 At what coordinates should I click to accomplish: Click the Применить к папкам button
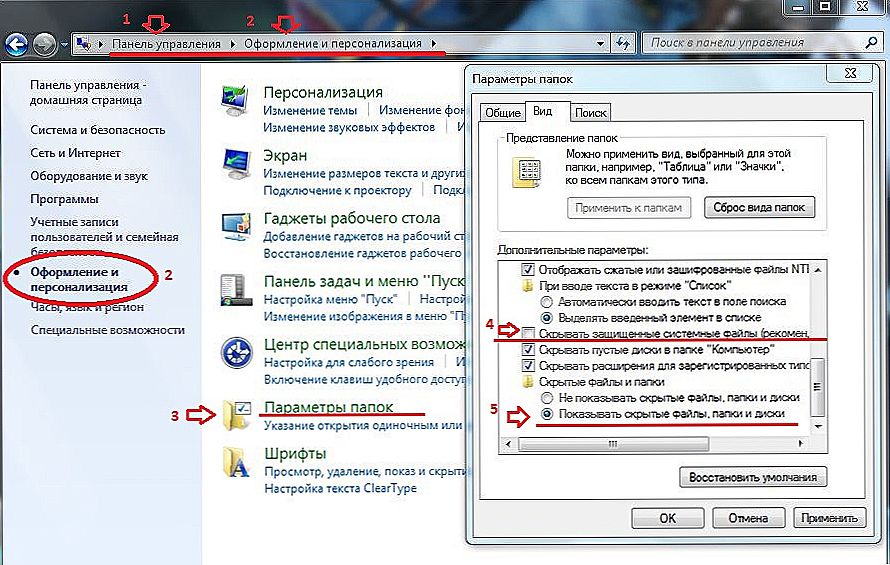point(628,208)
